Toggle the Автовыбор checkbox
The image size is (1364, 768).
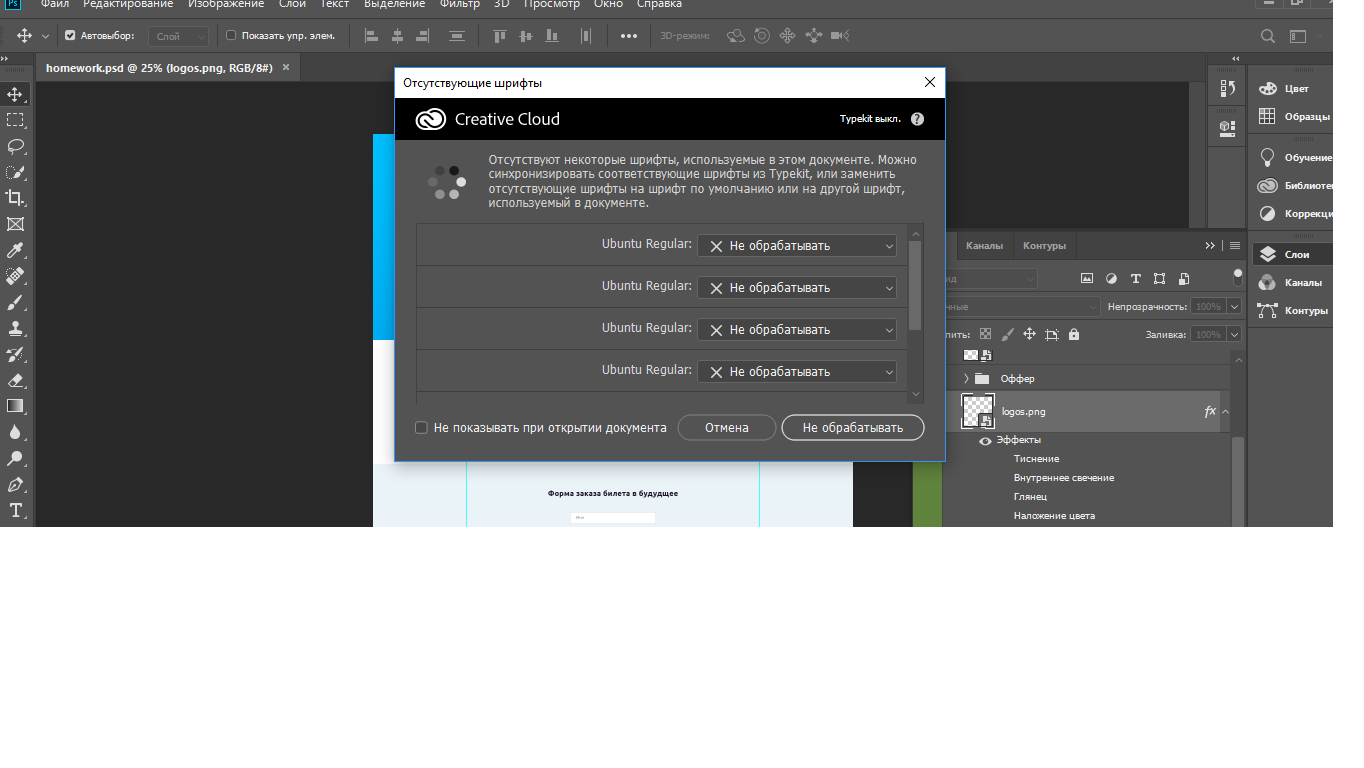pyautogui.click(x=70, y=36)
